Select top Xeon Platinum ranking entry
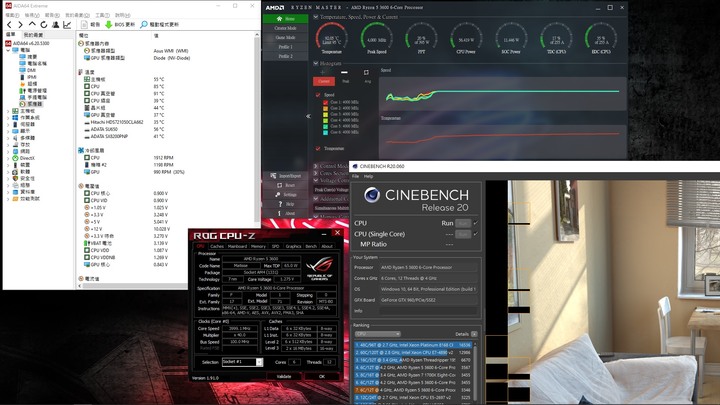720x405 pixels. 413,345
